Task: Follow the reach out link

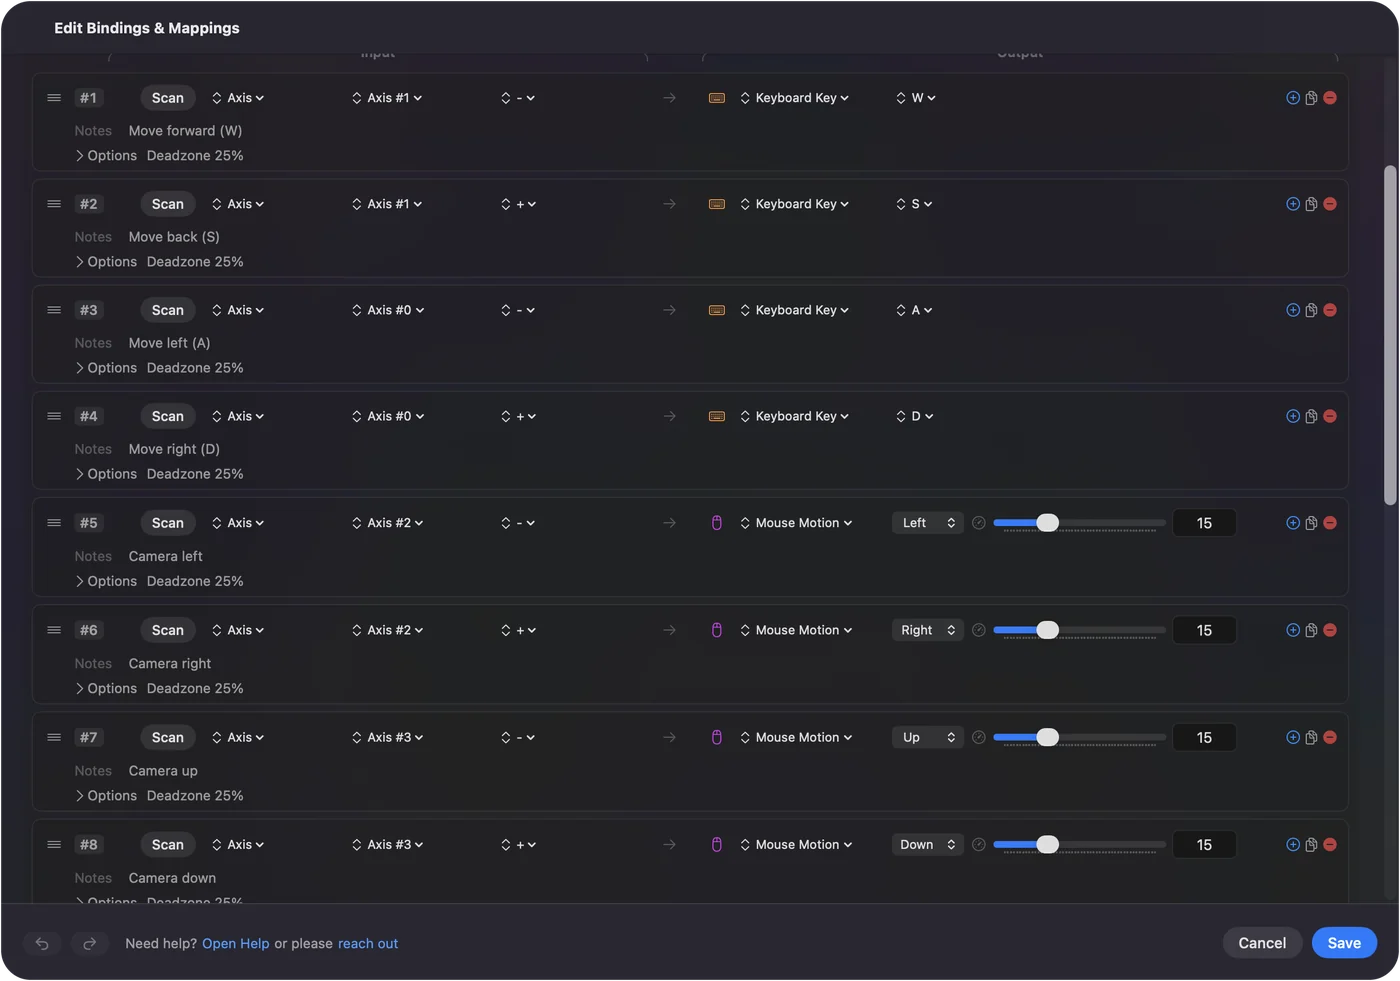Action: click(368, 944)
